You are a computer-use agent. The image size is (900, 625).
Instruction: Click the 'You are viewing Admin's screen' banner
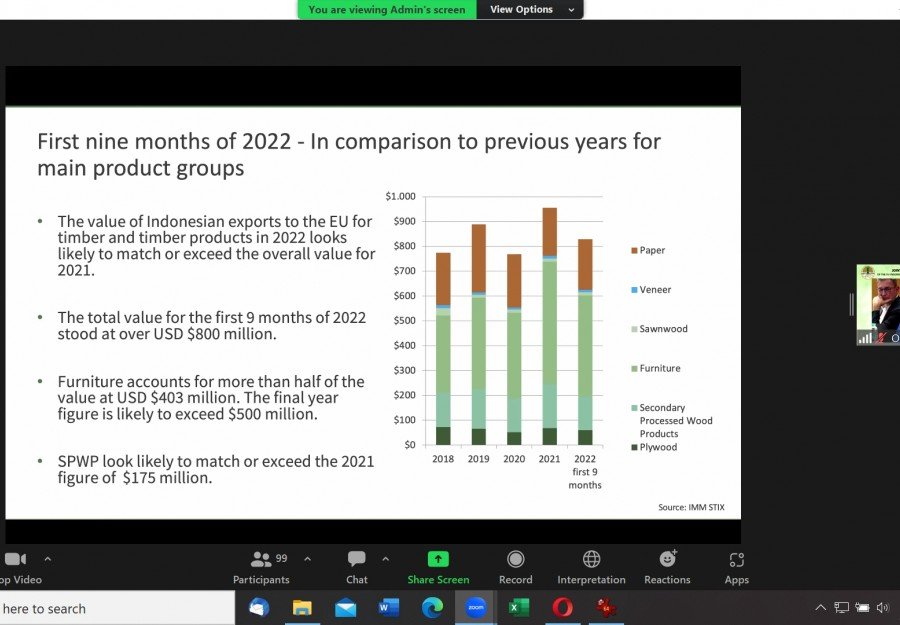387,9
